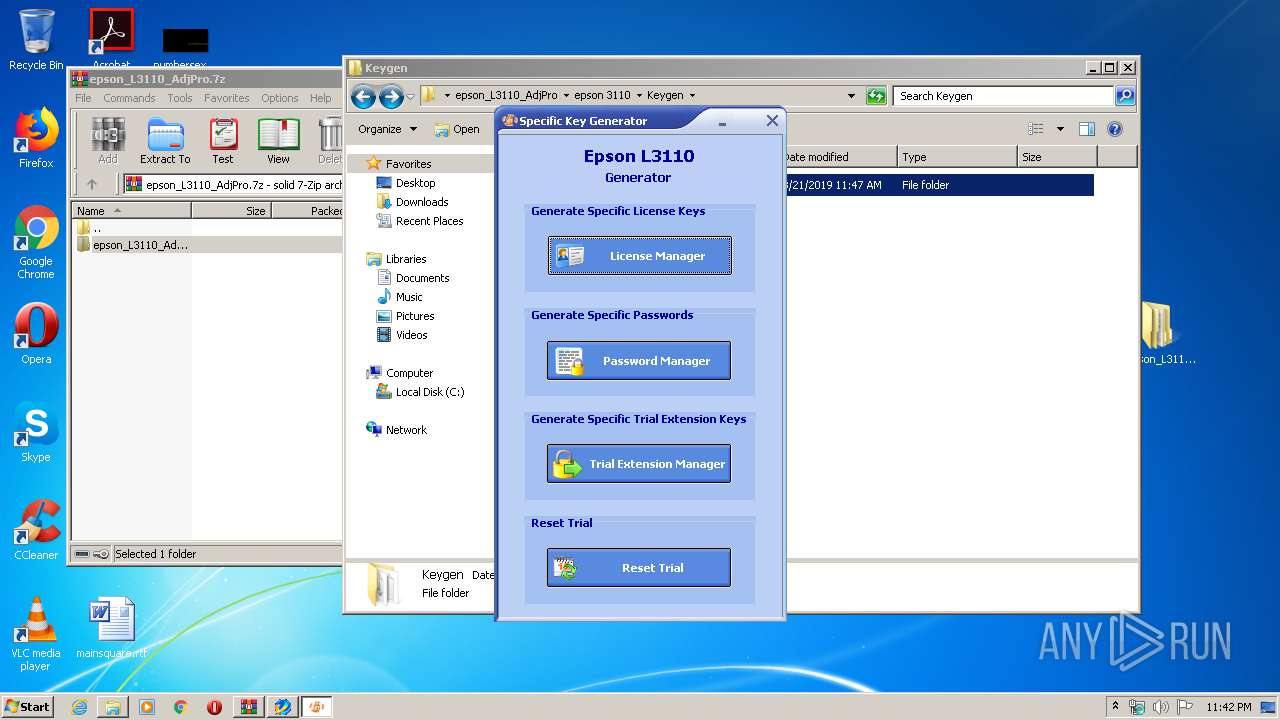1280x720 pixels.
Task: Open the Favorites menu in WinRAR
Action: (x=227, y=98)
